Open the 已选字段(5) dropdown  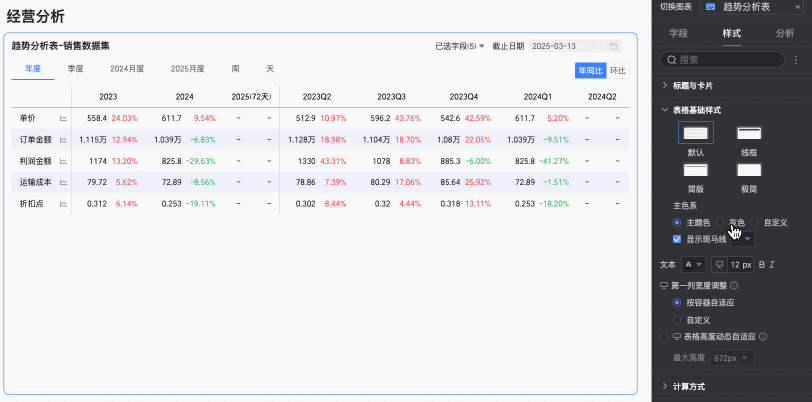[x=460, y=46]
